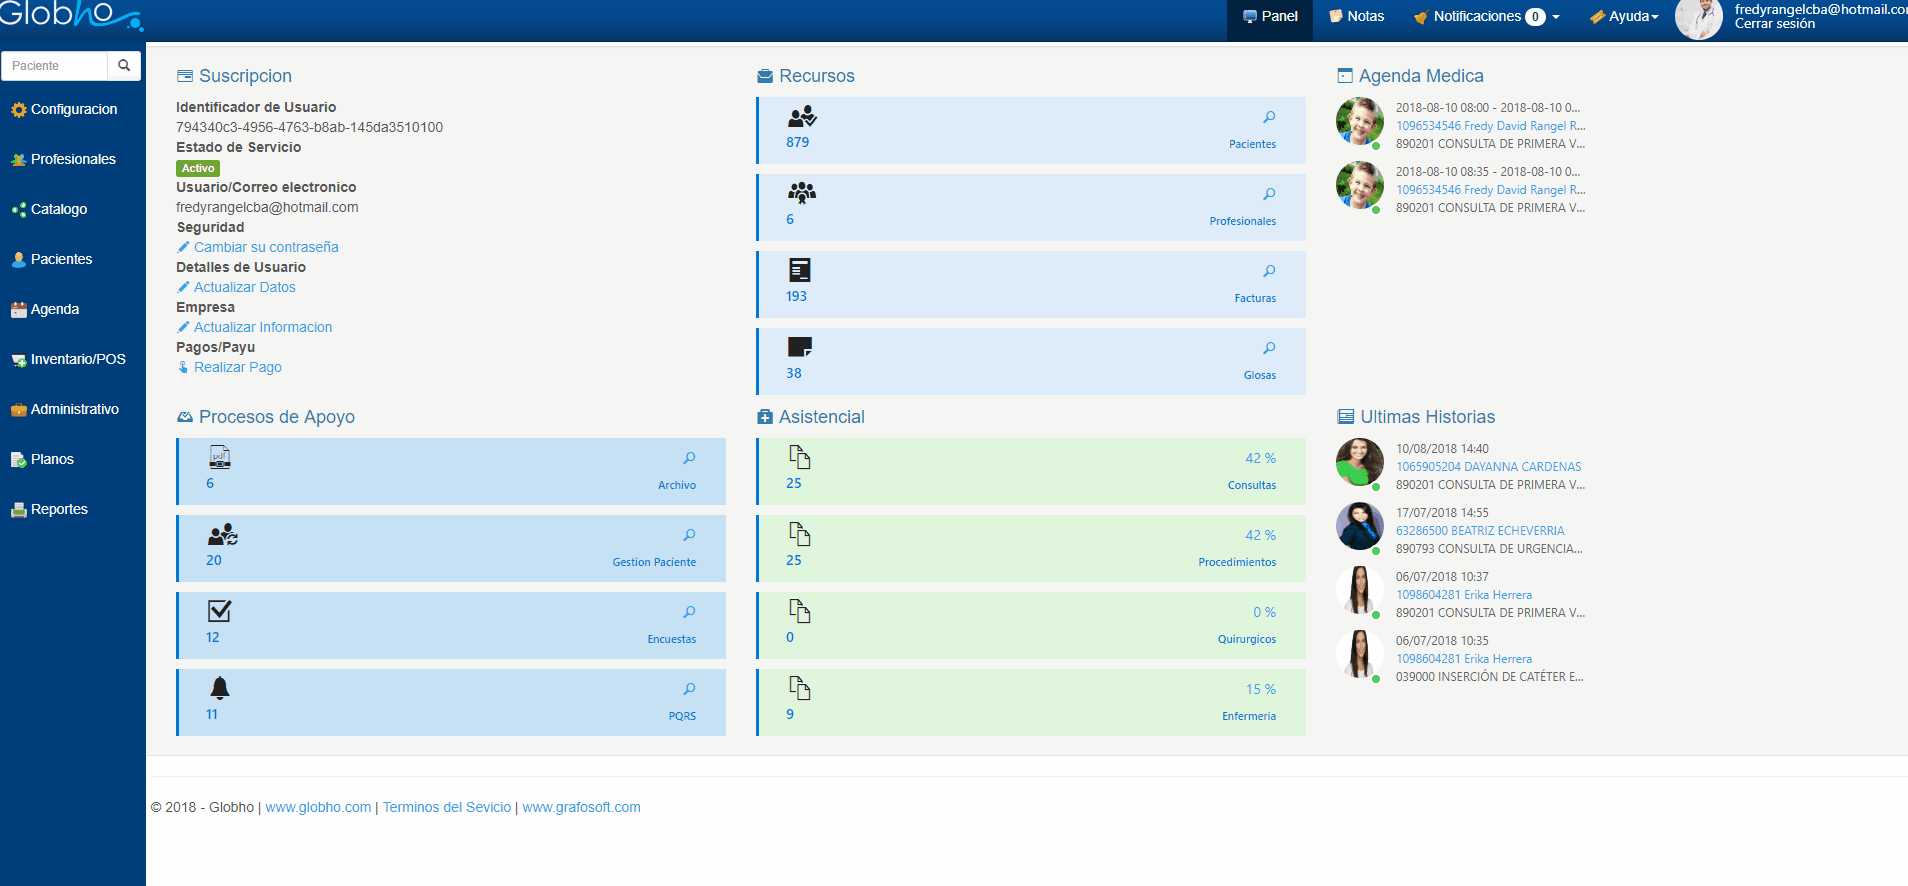Focus the Paciente search input field
The width and height of the screenshot is (1908, 886).
55,66
